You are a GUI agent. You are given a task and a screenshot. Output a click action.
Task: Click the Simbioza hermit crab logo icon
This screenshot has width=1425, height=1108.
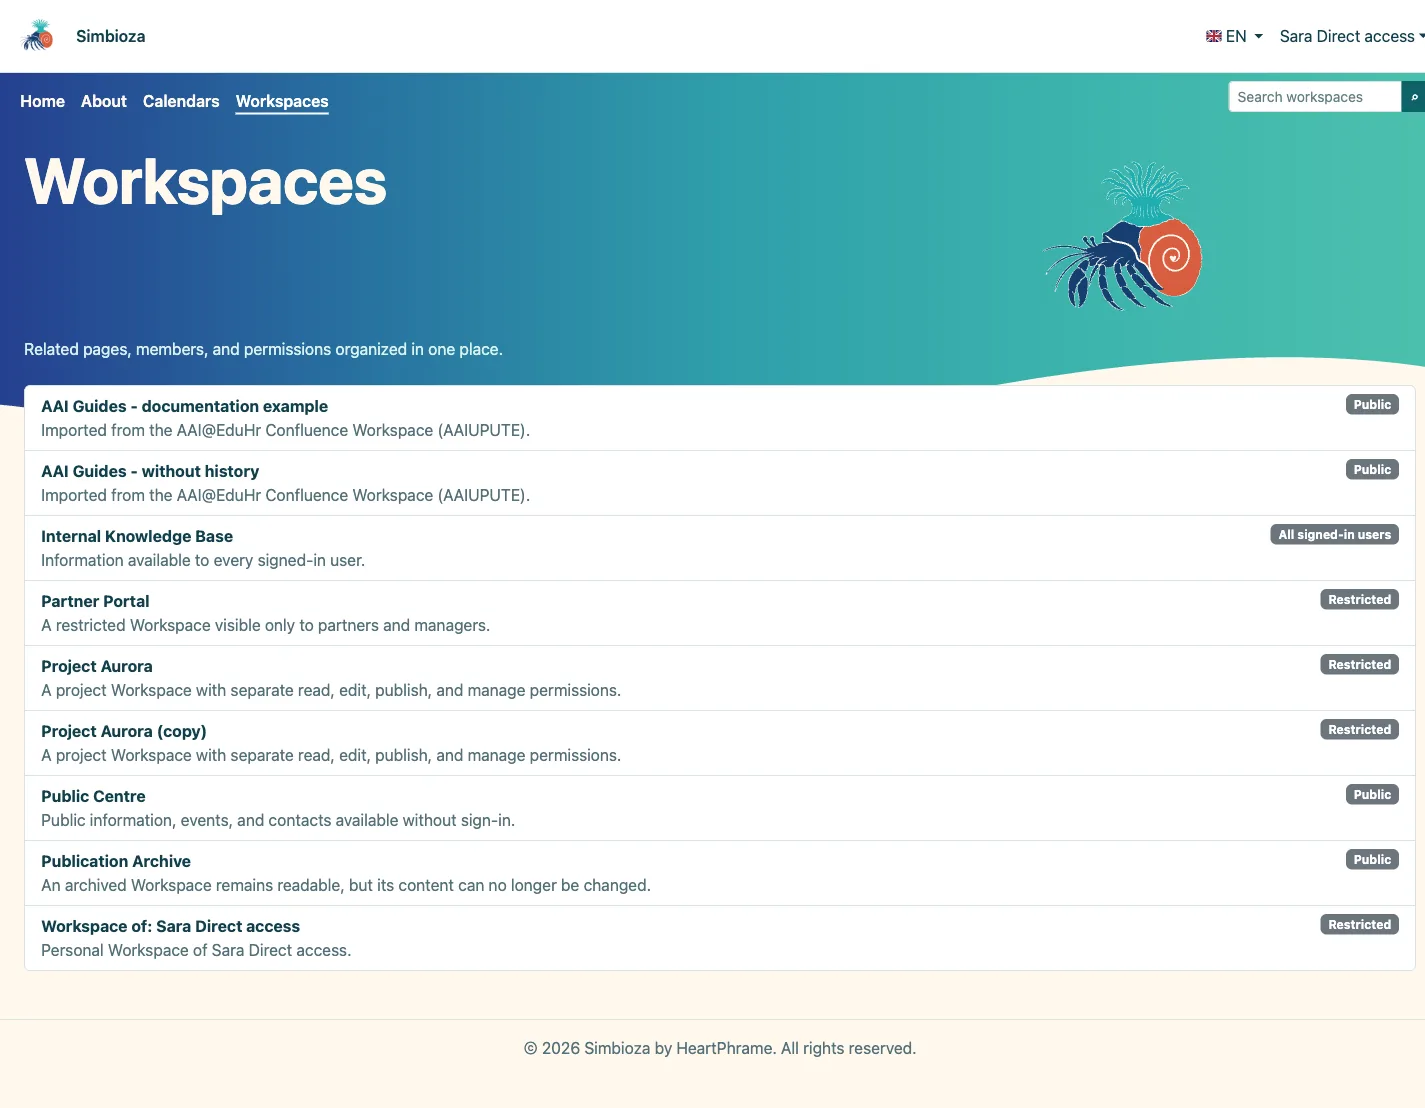tap(38, 36)
